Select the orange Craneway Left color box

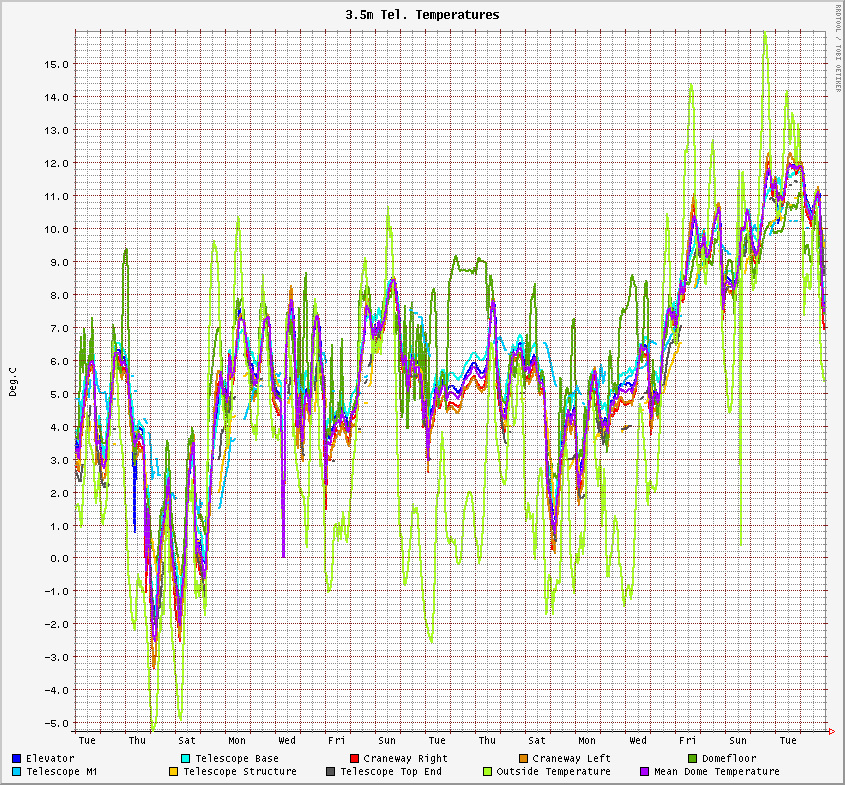(x=523, y=759)
